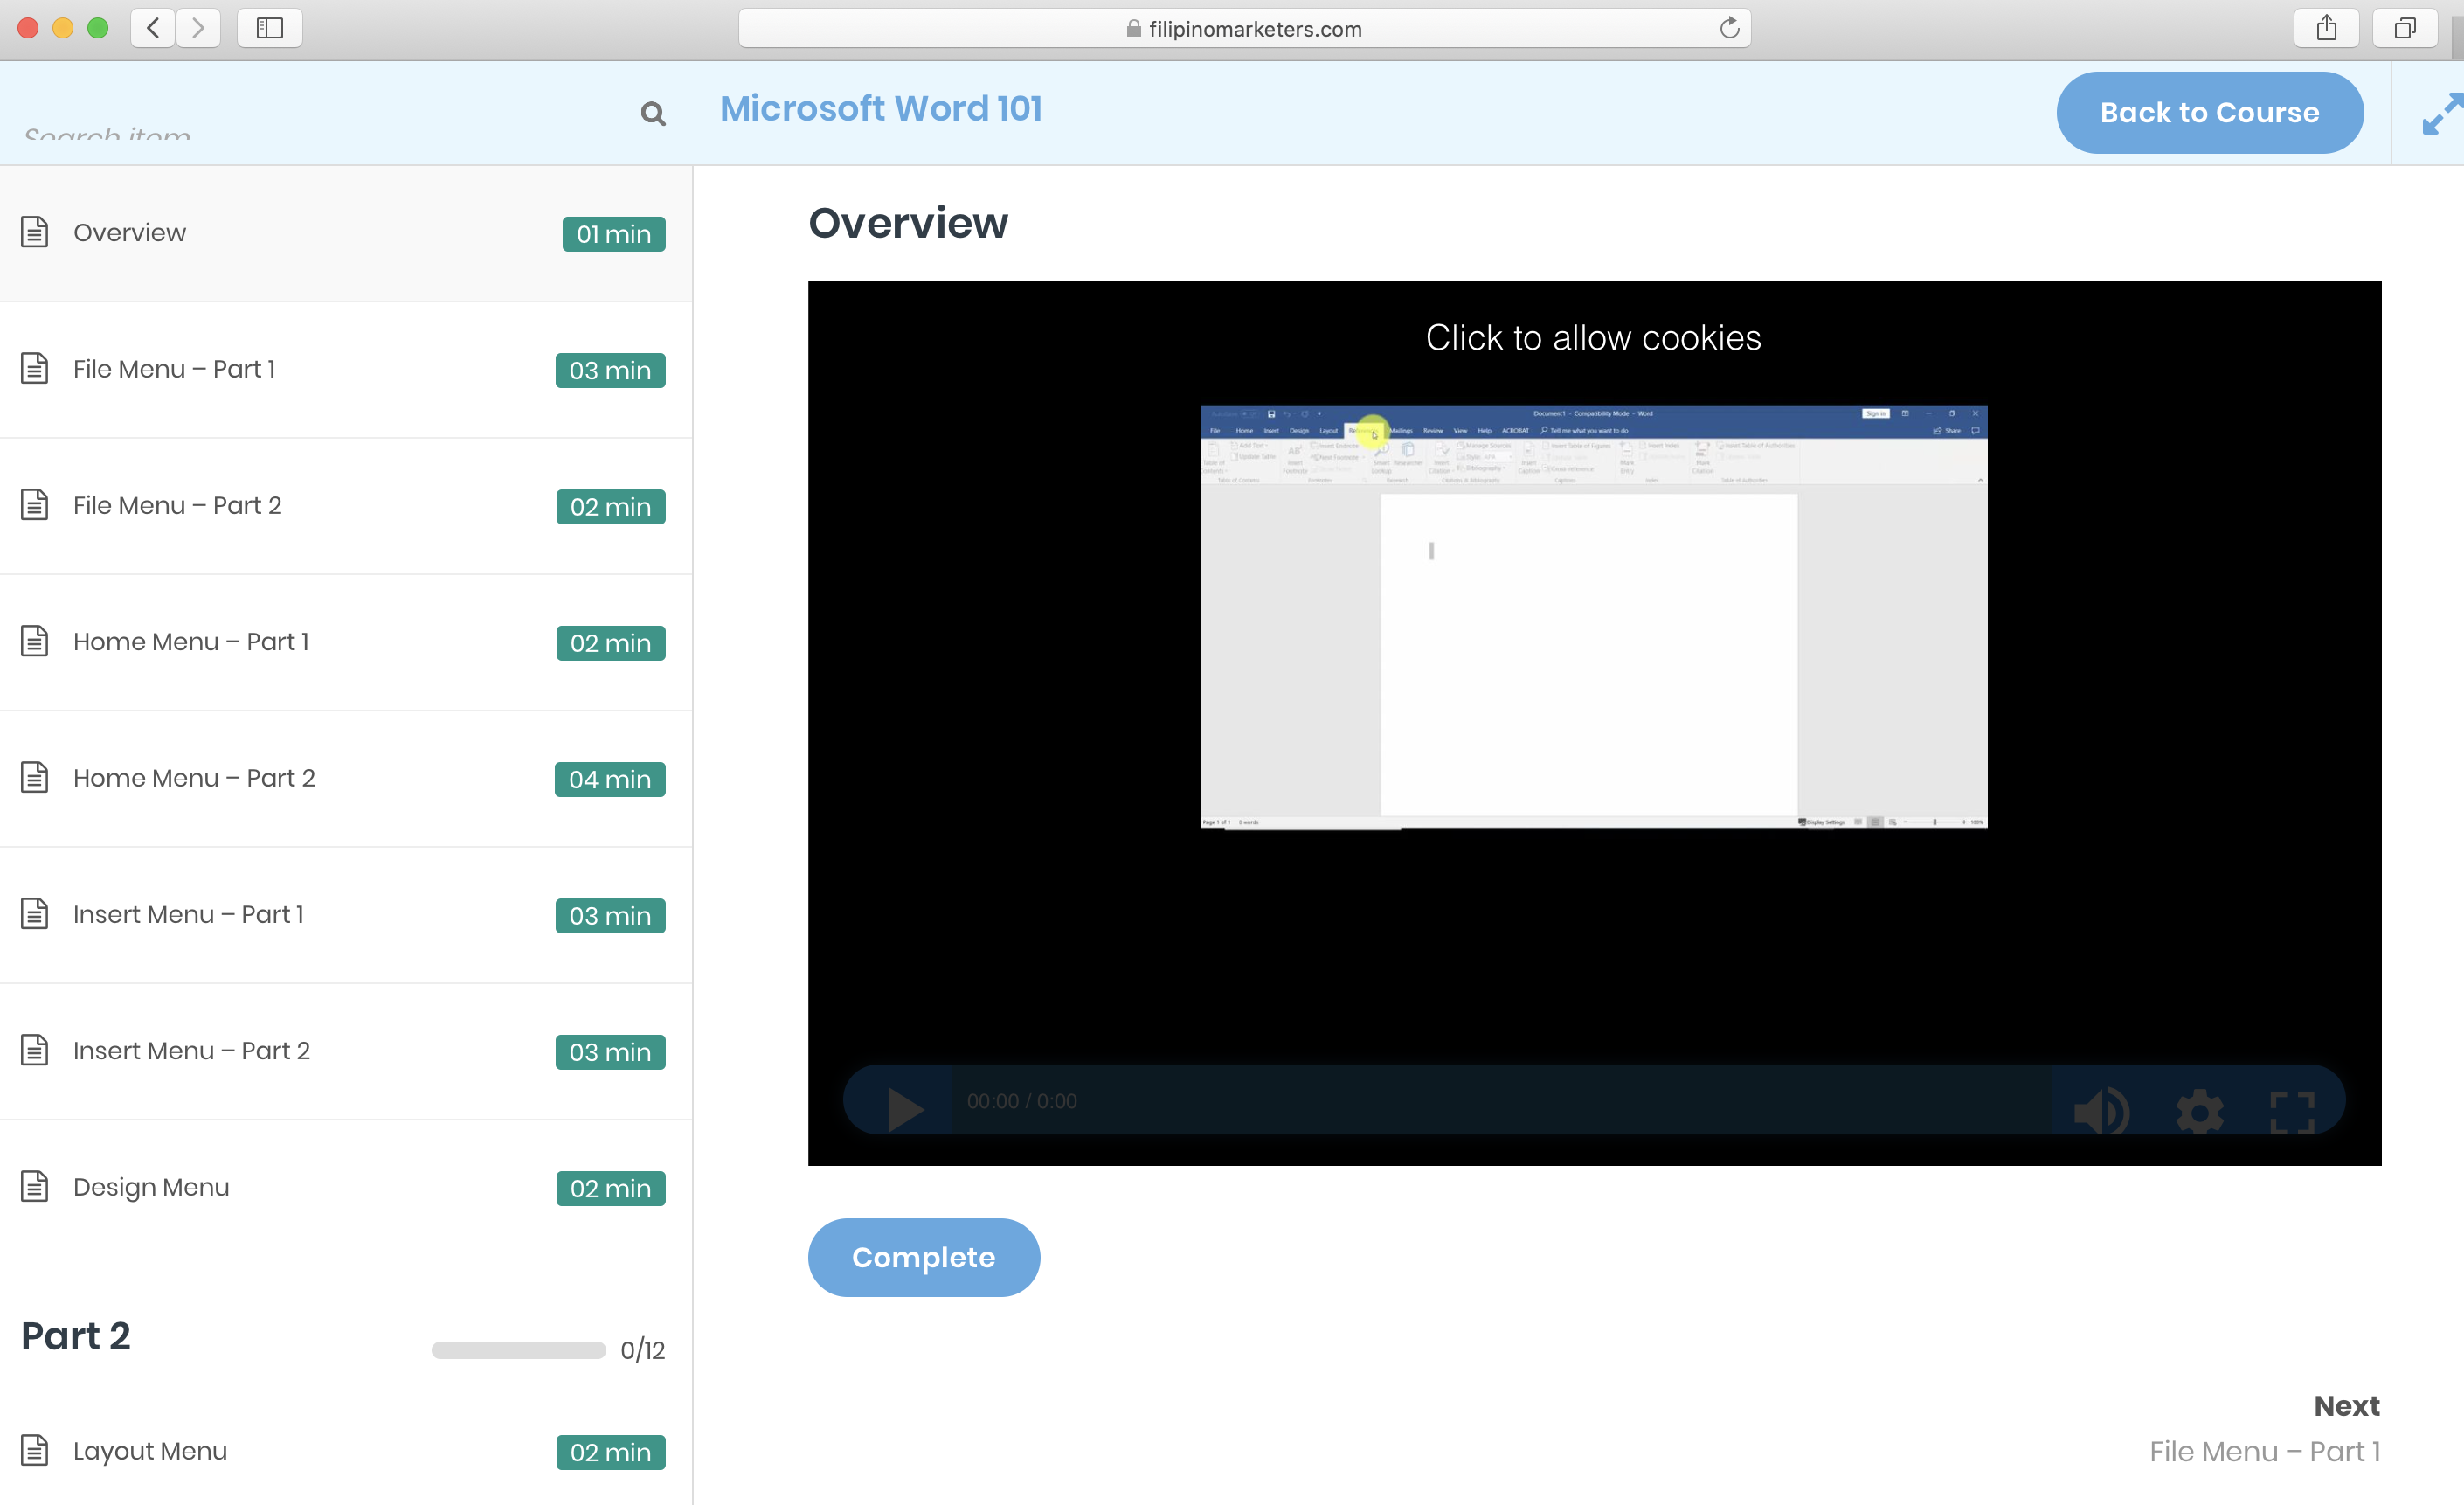Open Insert Menu – Part 1 lesson
The image size is (2464, 1505).
[x=346, y=914]
